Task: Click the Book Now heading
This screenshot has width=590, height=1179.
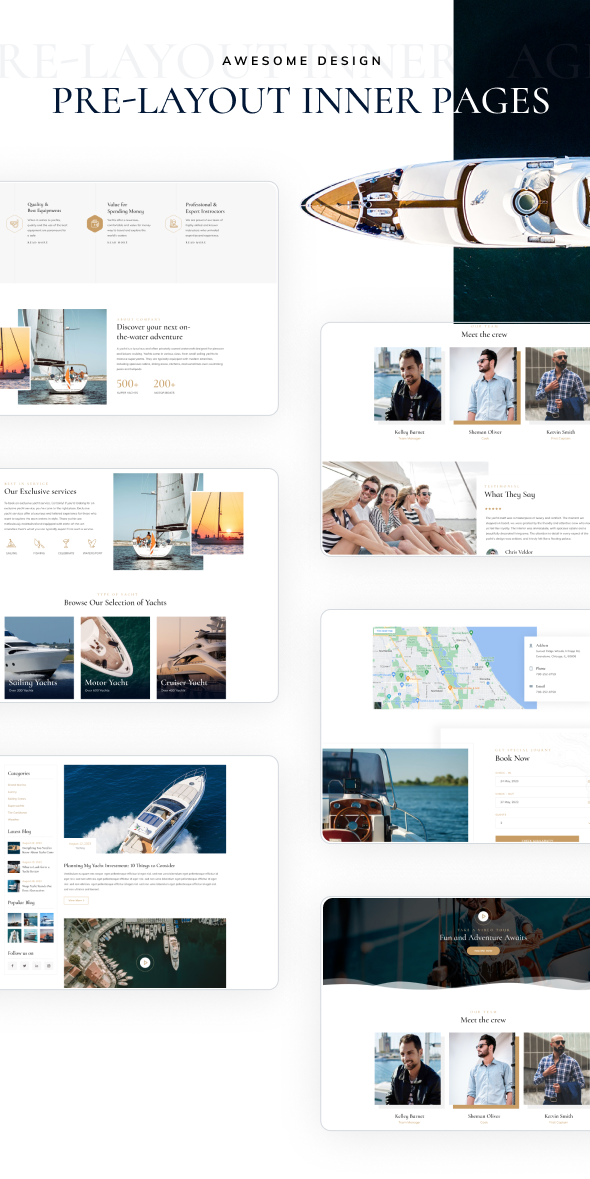Action: point(513,758)
